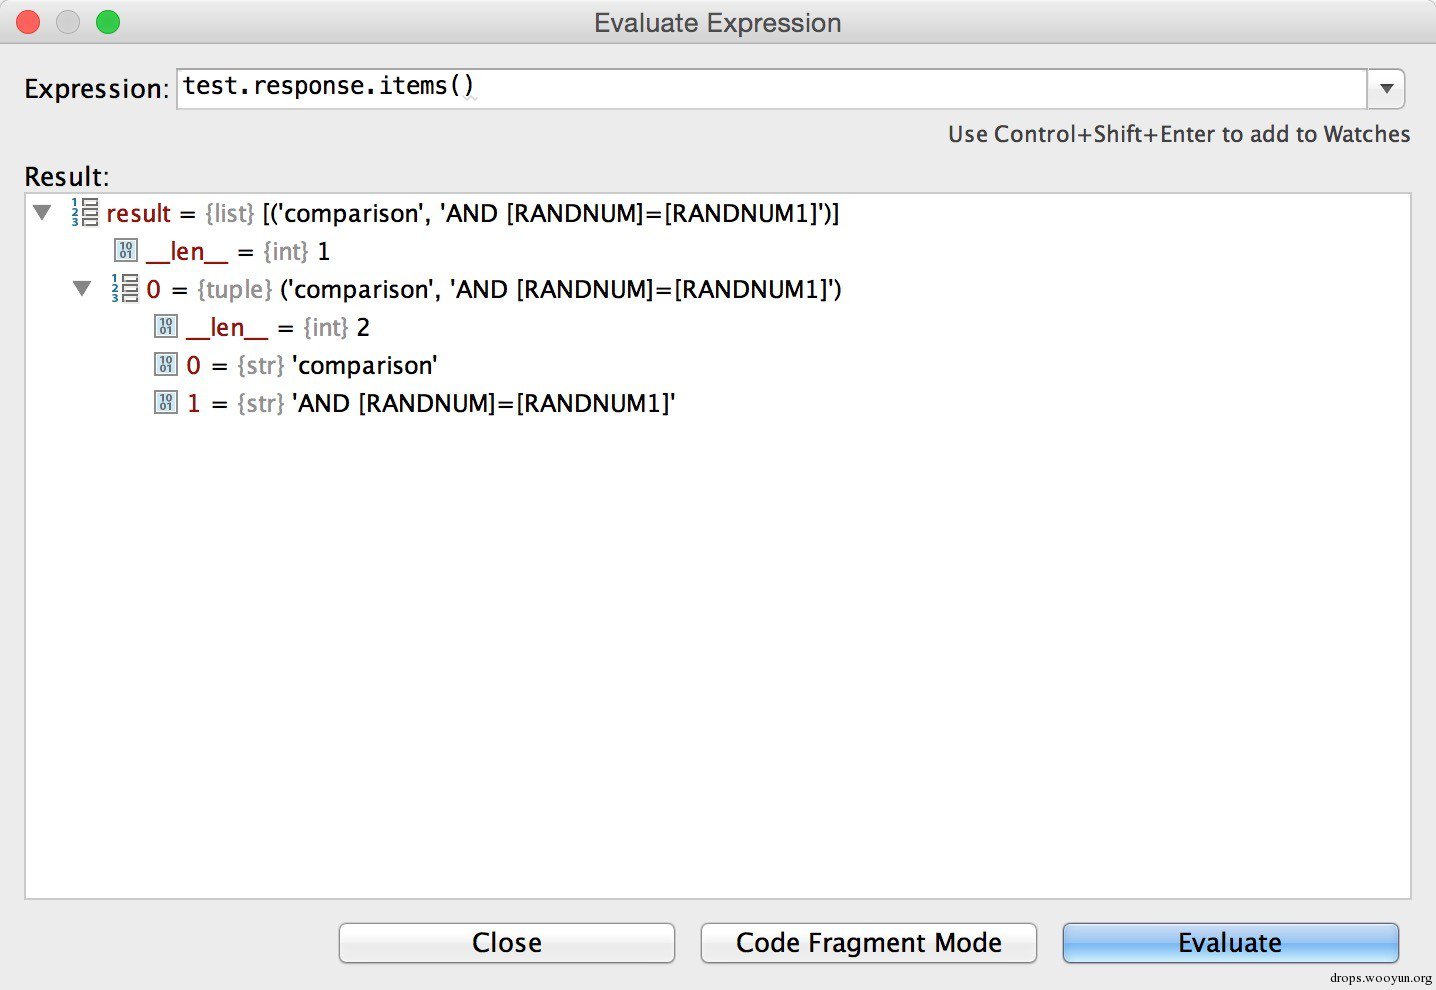The image size is (1436, 990).
Task: Collapse the tuple node at index 0
Action: point(82,289)
